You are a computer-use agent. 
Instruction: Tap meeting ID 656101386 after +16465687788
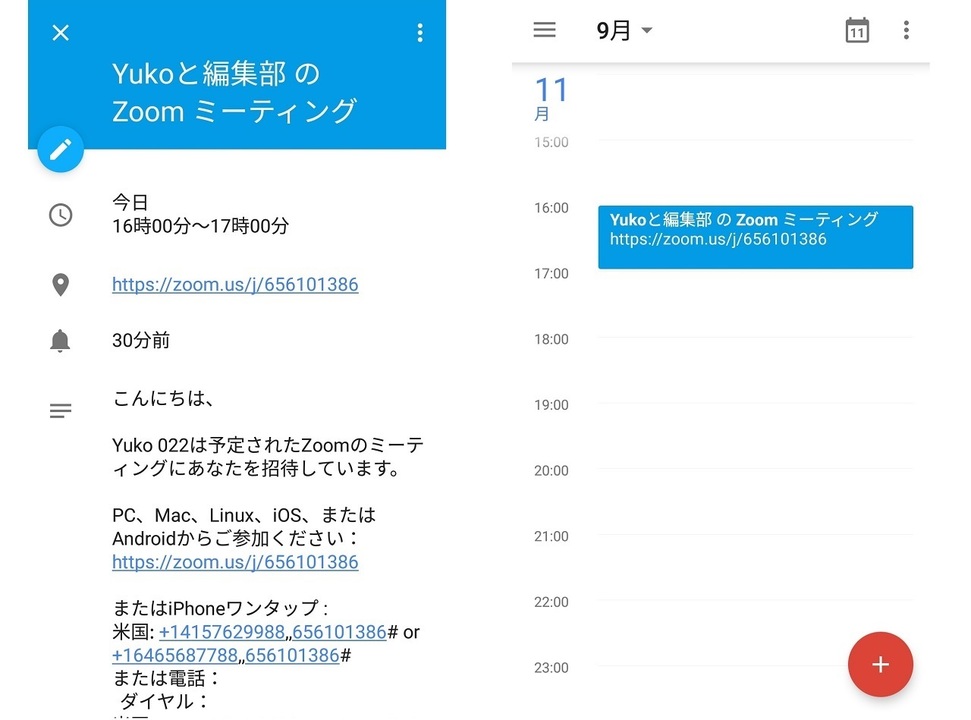(x=292, y=655)
